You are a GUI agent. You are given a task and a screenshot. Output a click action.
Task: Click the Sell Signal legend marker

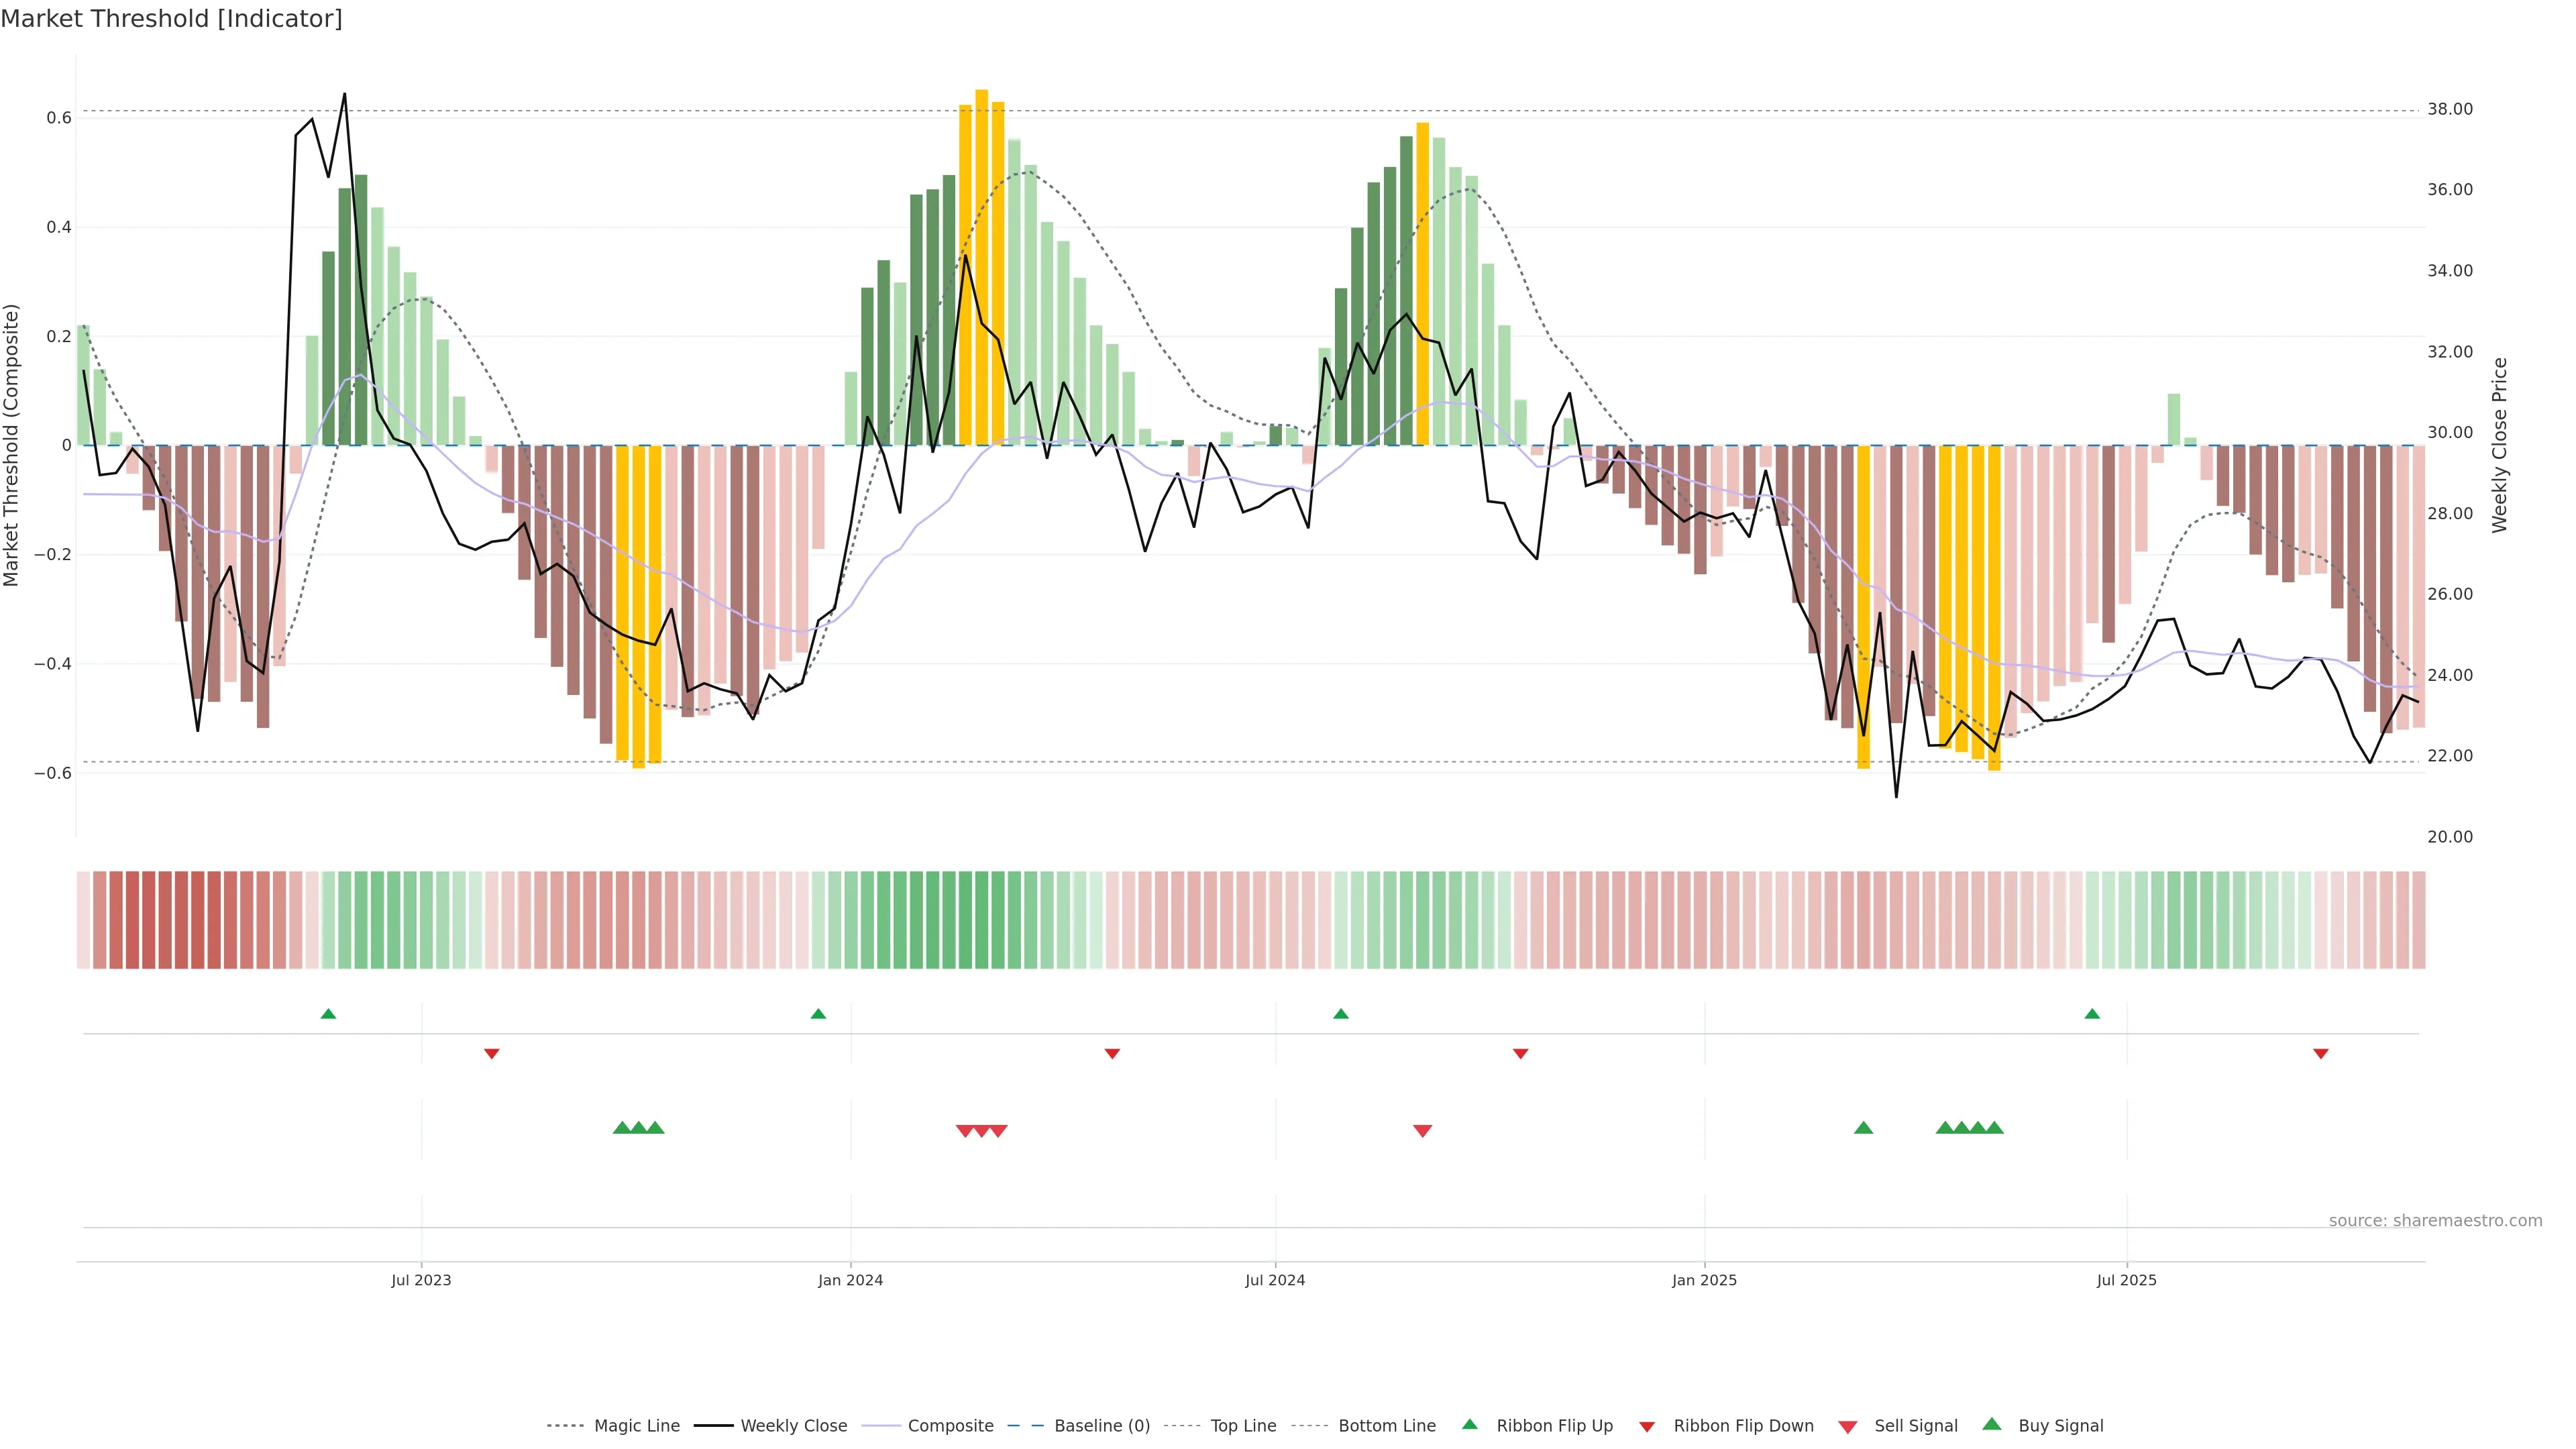(1848, 1426)
